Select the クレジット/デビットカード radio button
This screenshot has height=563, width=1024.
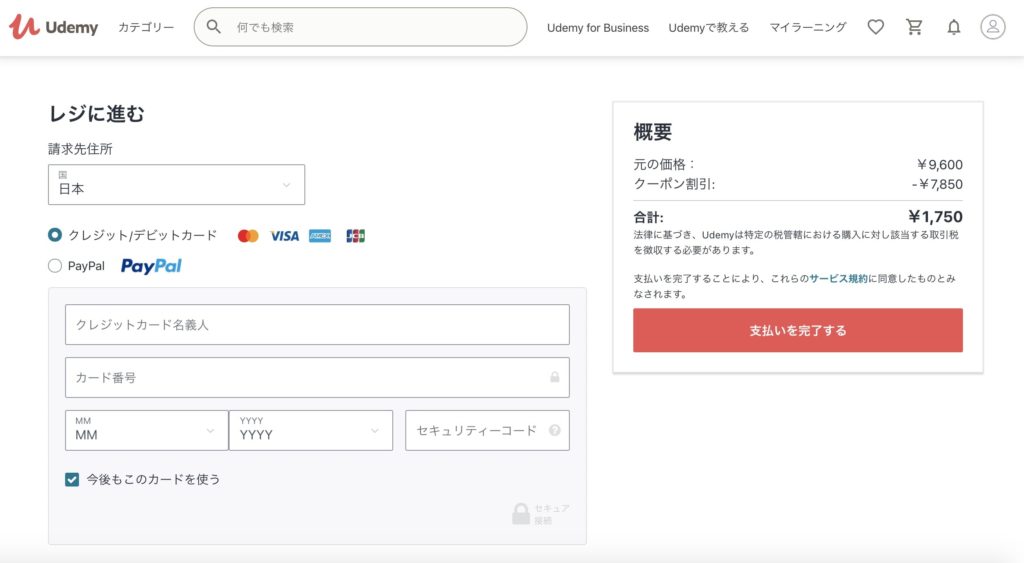point(55,235)
